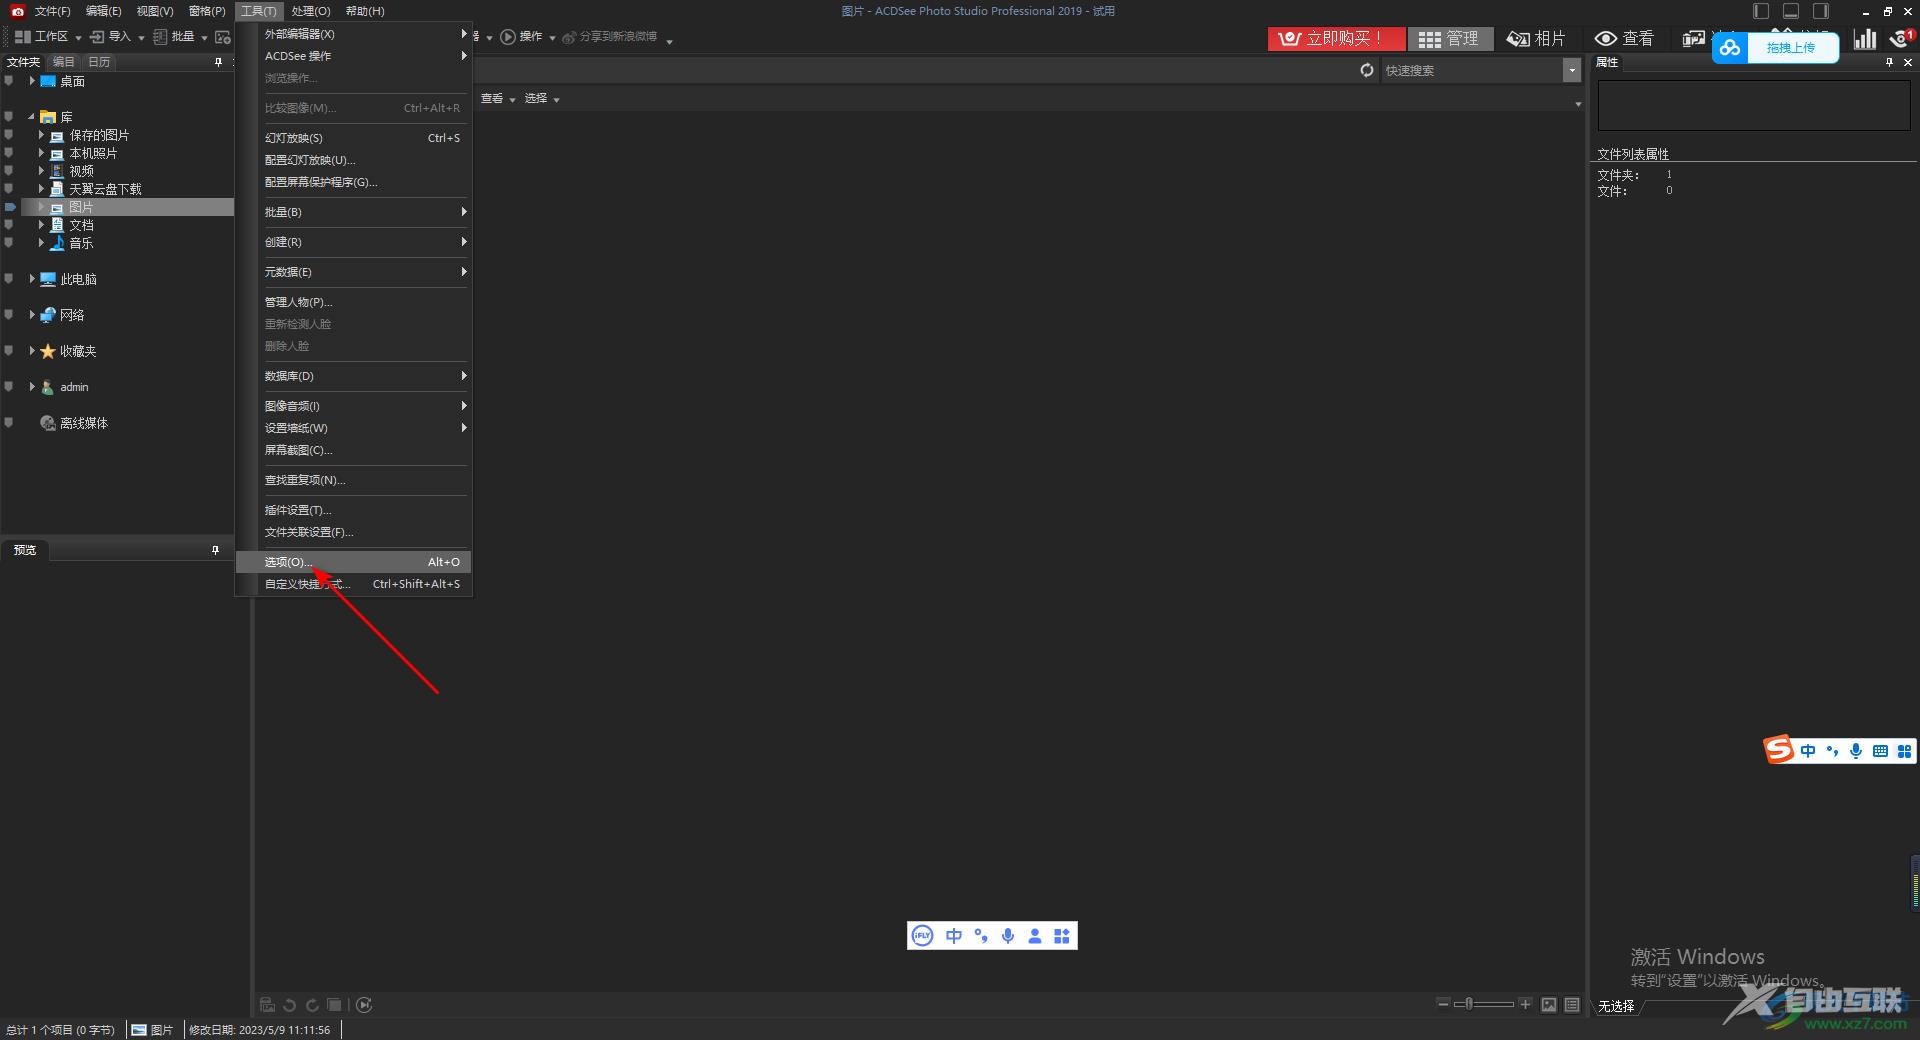The width and height of the screenshot is (1920, 1040).
Task: Click the zoom-in plus icon by slider
Action: tap(1525, 1004)
